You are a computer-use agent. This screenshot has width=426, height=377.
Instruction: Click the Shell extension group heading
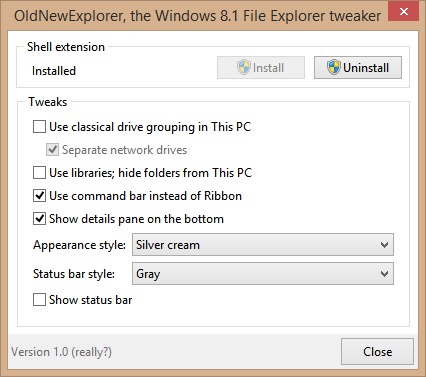pyautogui.click(x=66, y=47)
